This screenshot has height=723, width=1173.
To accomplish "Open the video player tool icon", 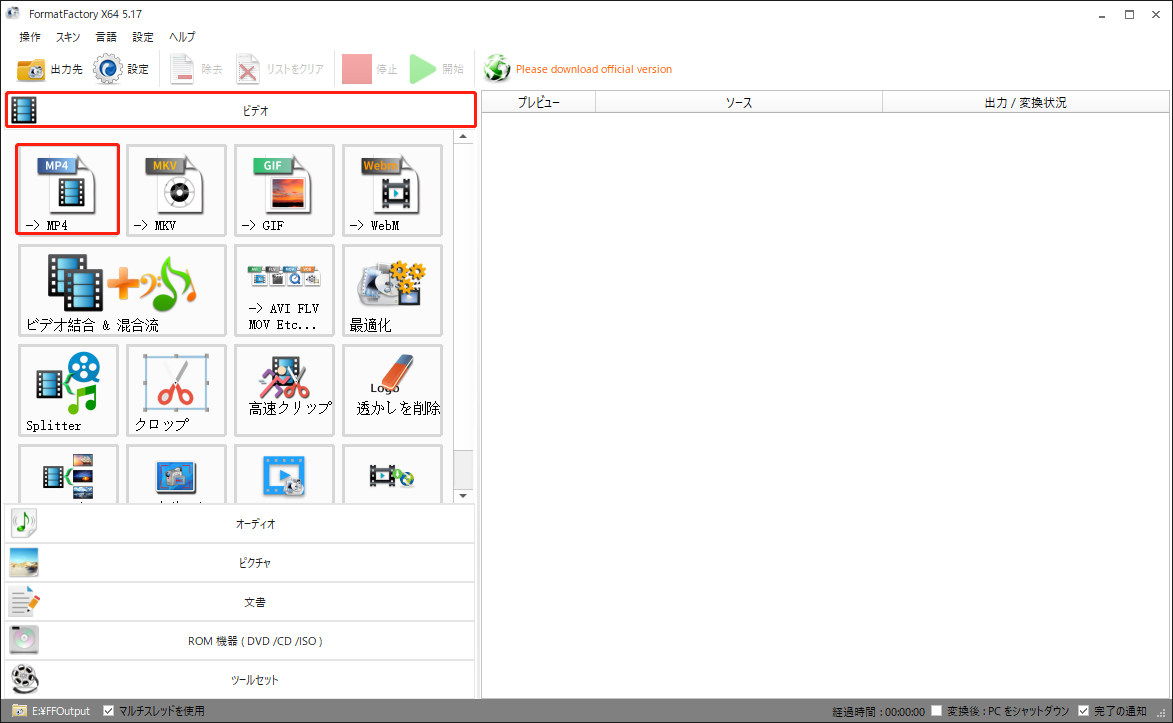I will click(x=284, y=475).
